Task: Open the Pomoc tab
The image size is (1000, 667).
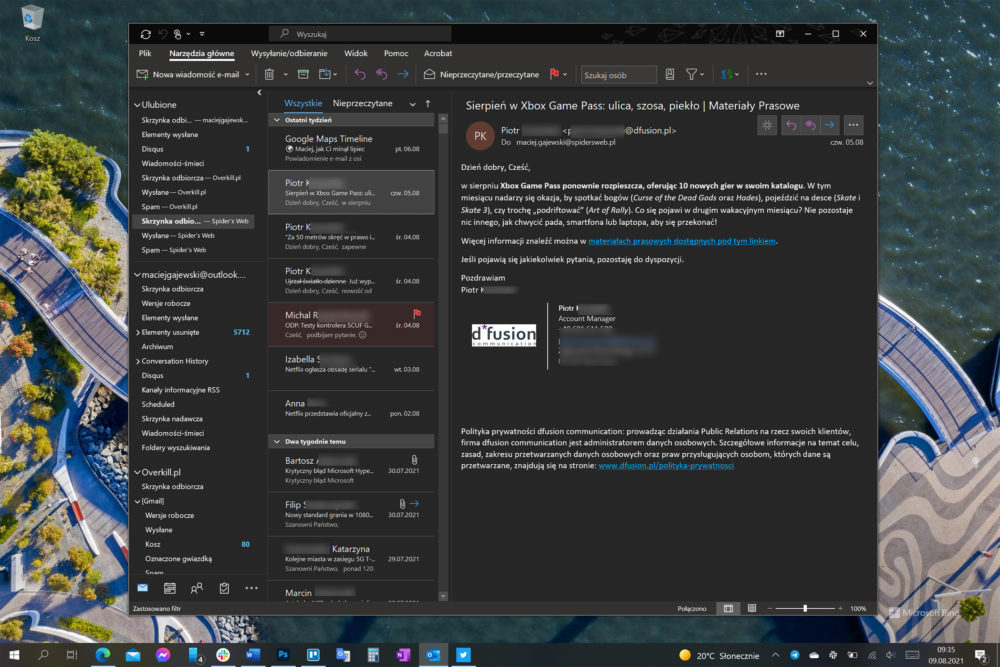Action: point(396,54)
